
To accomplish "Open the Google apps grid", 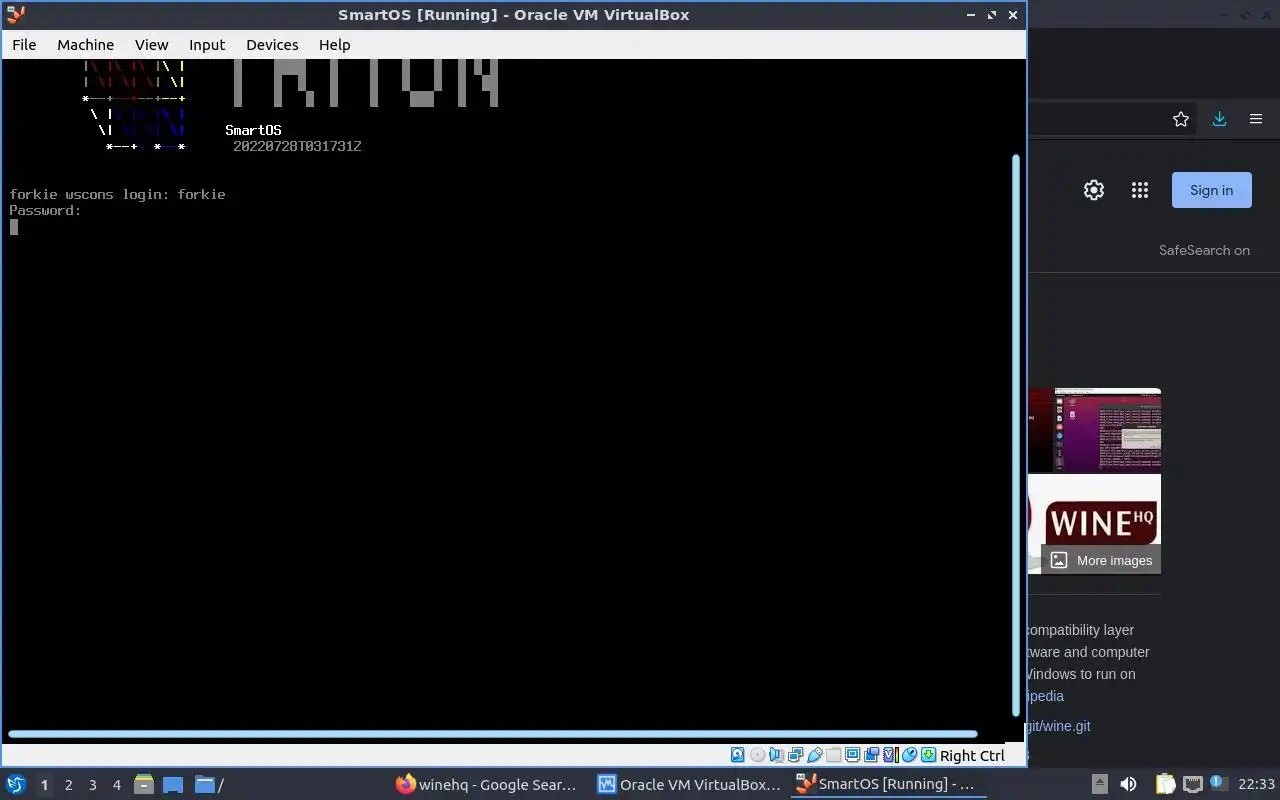I will 1140,190.
